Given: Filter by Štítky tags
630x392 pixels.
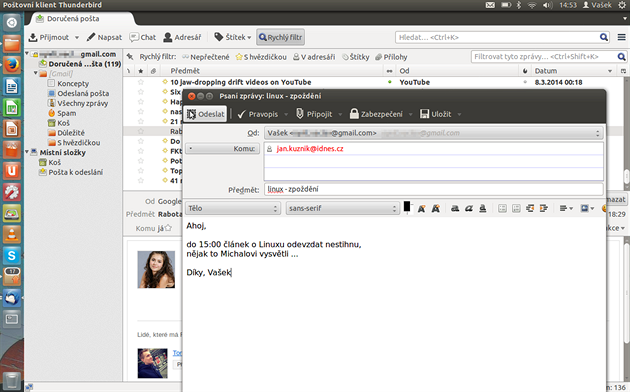Looking at the screenshot, I should click(x=356, y=57).
